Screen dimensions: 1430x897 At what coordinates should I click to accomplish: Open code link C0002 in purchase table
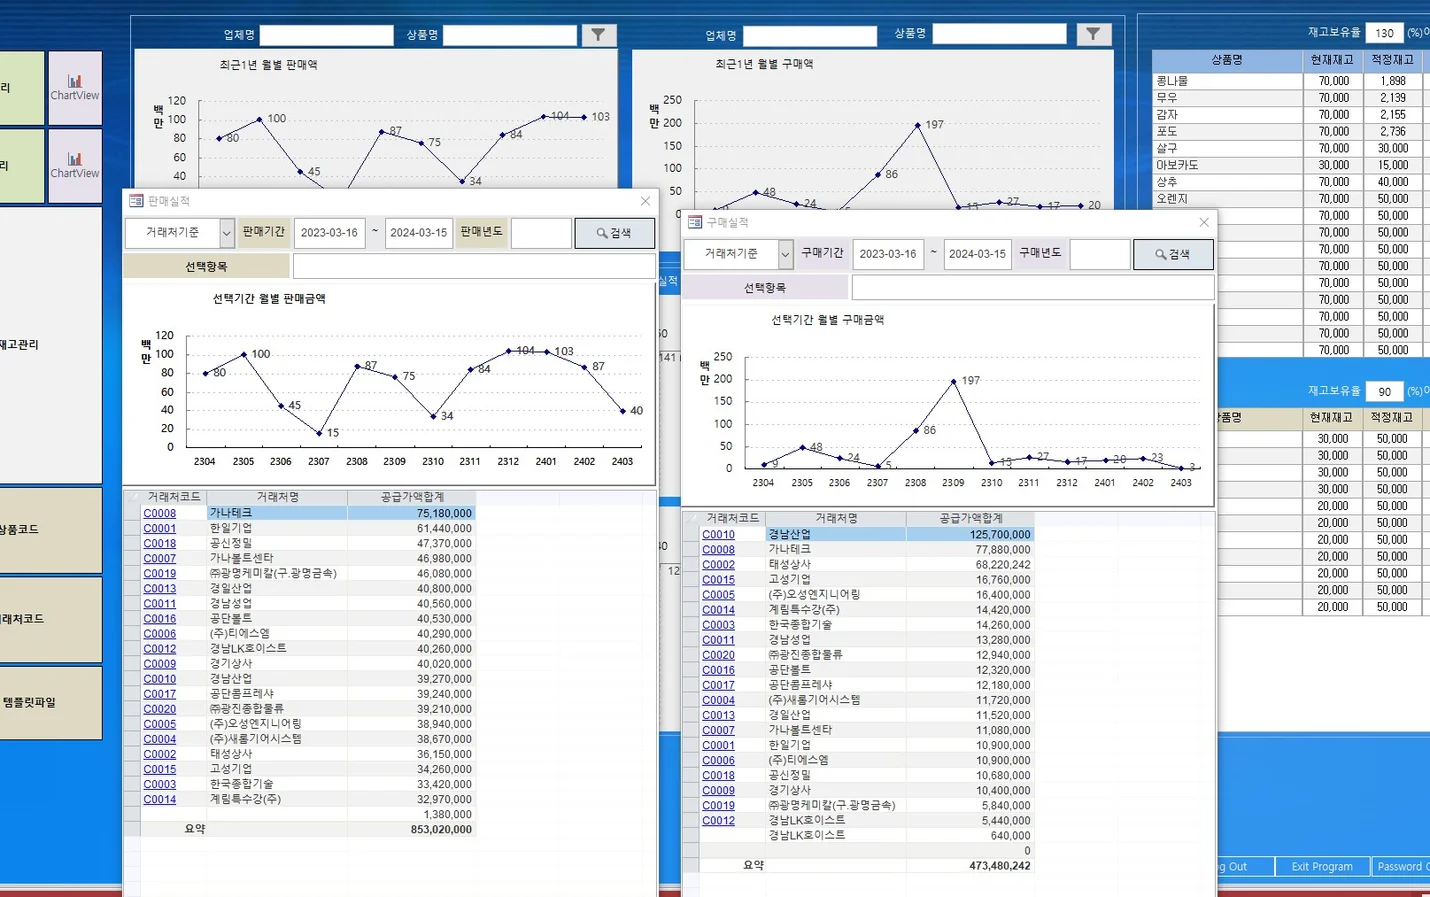coord(718,564)
